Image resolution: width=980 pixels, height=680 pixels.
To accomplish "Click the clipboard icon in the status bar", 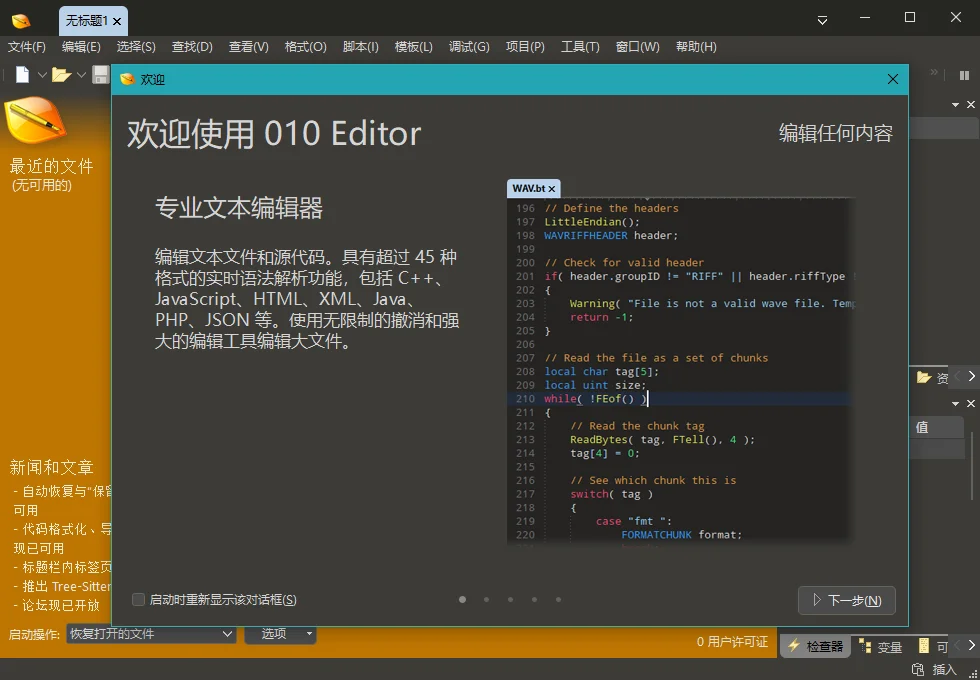I will coord(918,669).
